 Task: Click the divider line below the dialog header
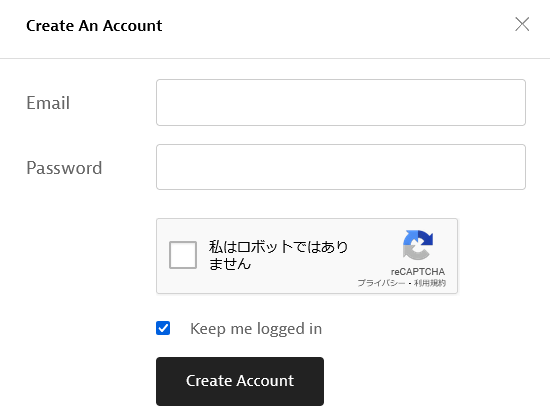(275, 58)
